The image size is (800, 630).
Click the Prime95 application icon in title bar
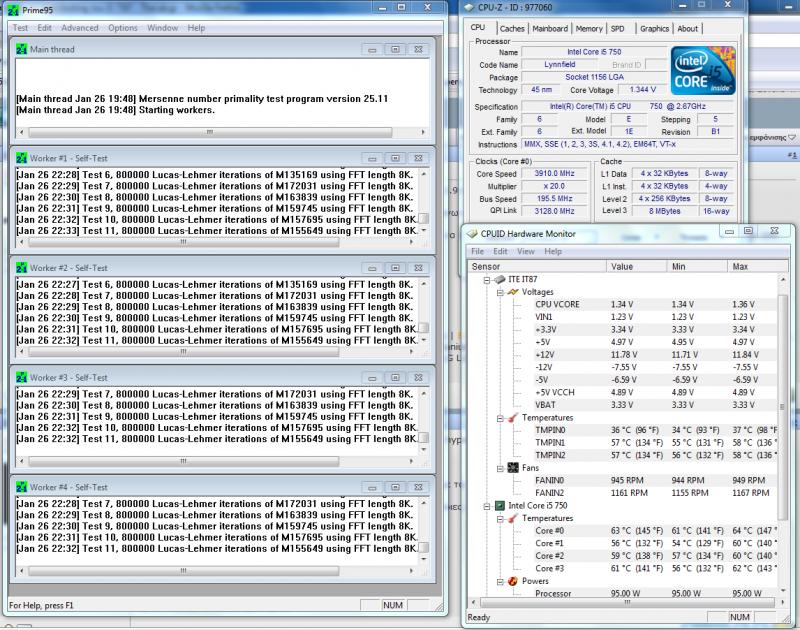13,10
